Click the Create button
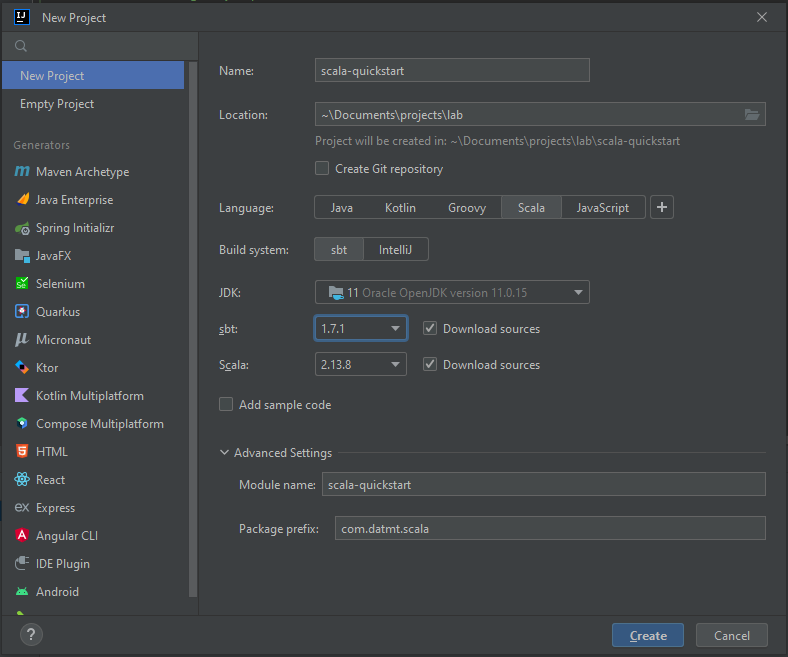Screen dimensions: 788x657 tap(648, 635)
